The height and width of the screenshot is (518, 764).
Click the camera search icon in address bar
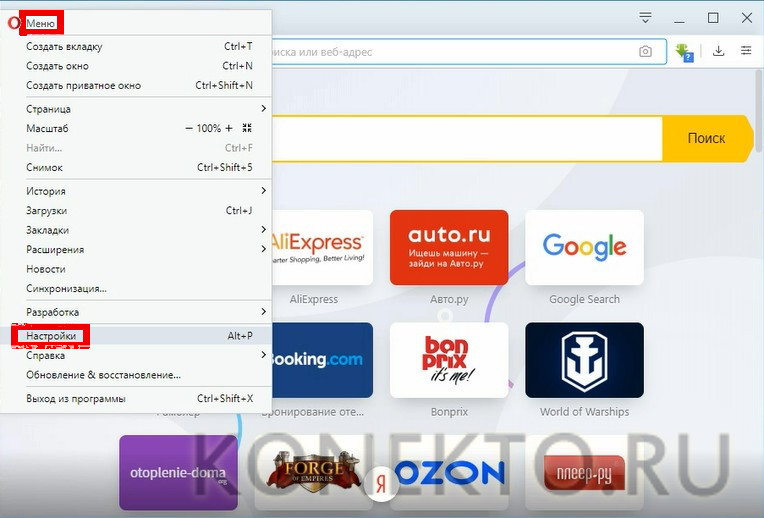click(645, 51)
